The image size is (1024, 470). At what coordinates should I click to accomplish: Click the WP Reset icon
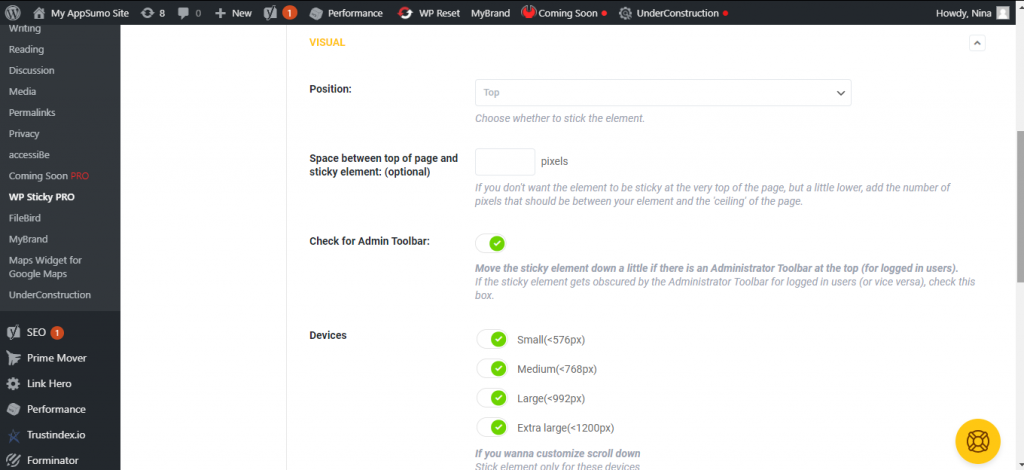[406, 13]
